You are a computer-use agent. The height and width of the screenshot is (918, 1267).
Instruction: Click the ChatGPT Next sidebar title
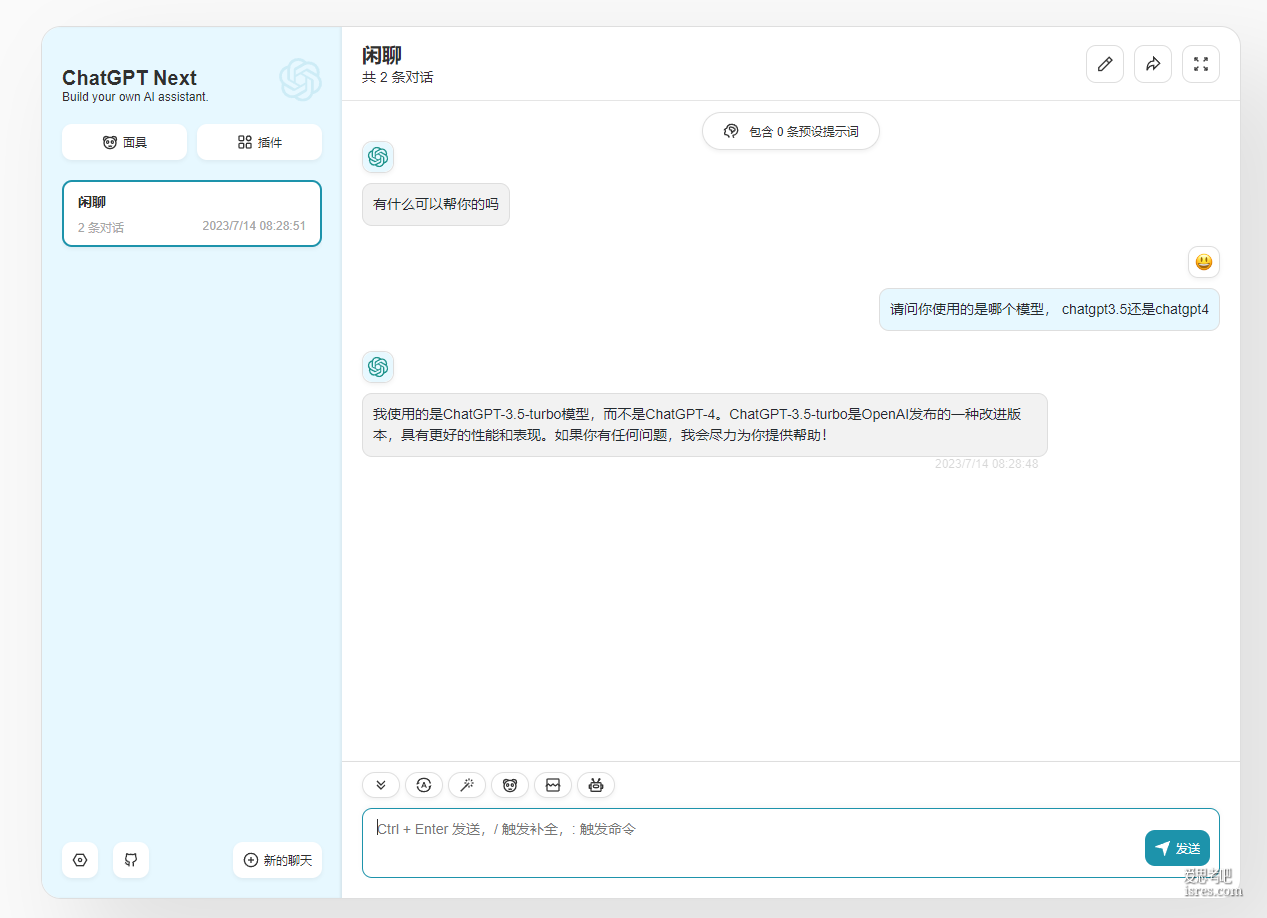130,78
